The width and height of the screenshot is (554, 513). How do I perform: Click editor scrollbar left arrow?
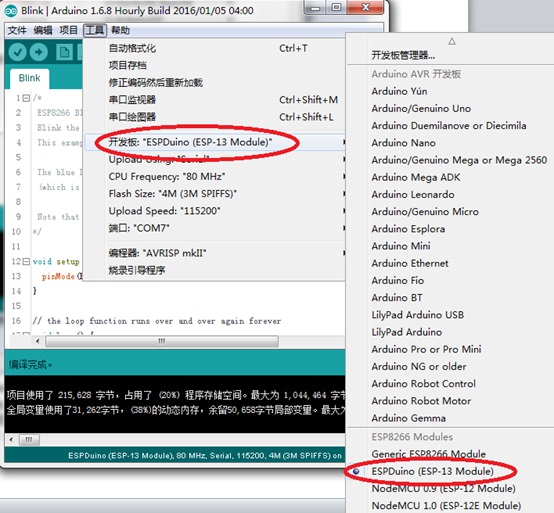pos(37,341)
